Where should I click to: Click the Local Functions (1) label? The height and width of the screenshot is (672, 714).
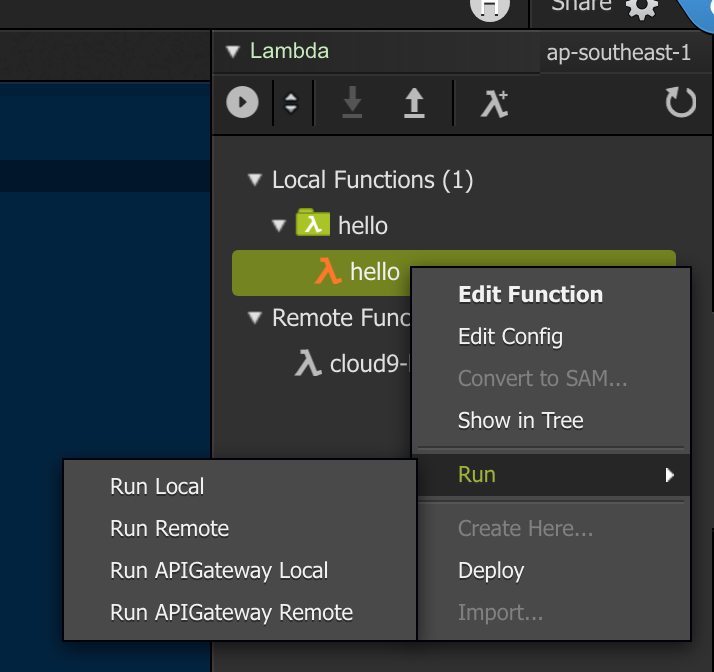pos(372,180)
